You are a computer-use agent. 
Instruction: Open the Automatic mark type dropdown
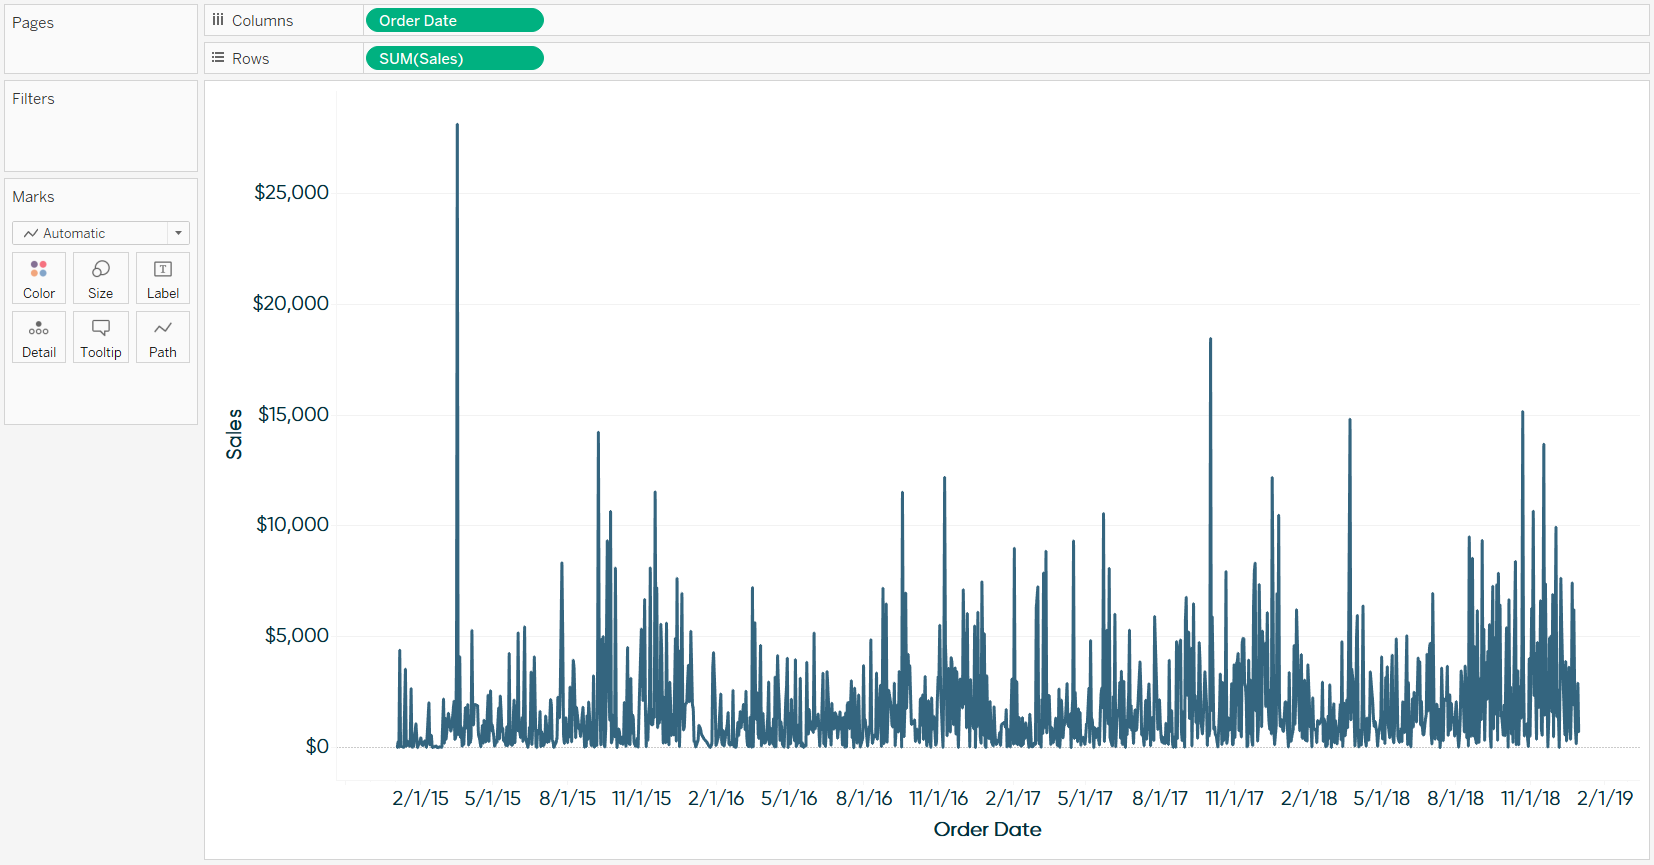click(101, 233)
